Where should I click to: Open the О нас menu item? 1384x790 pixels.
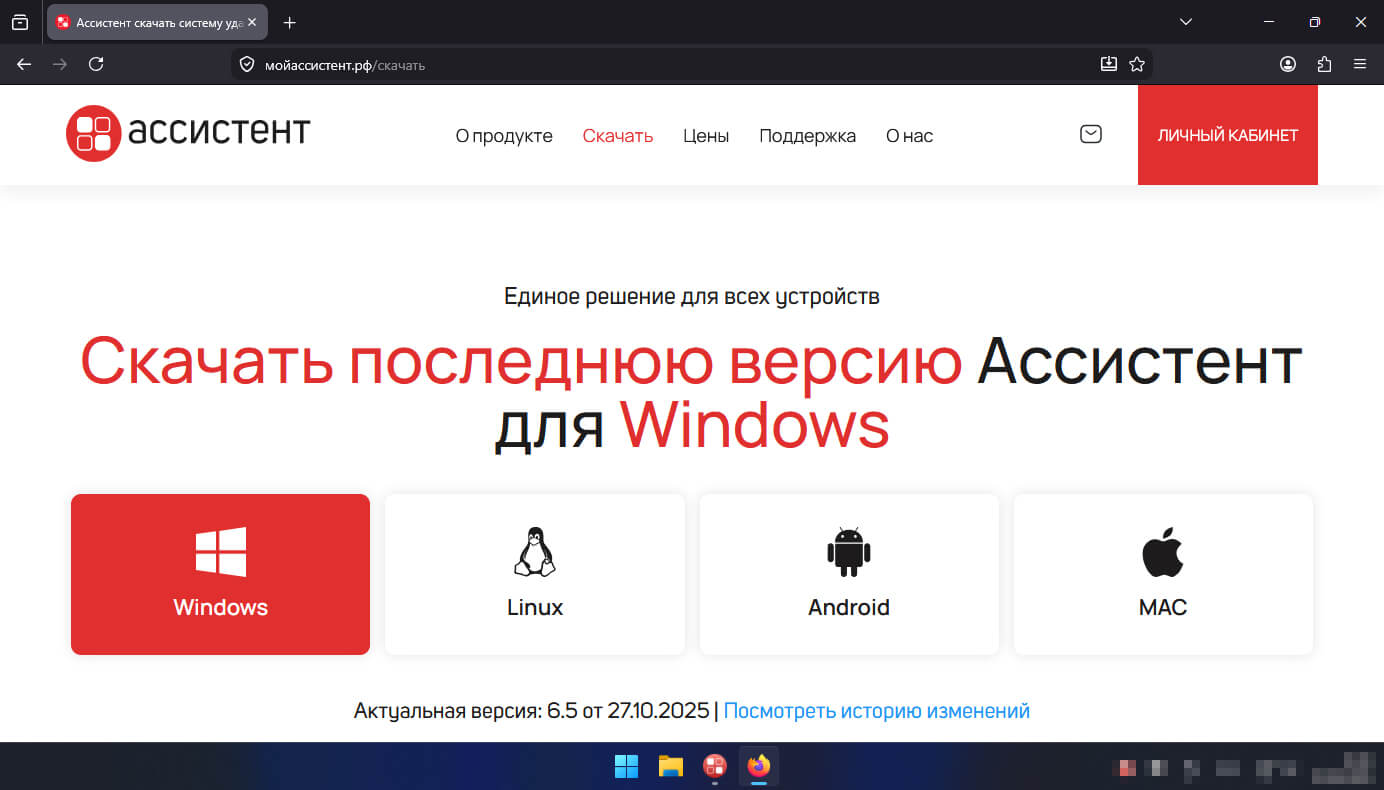tap(909, 136)
